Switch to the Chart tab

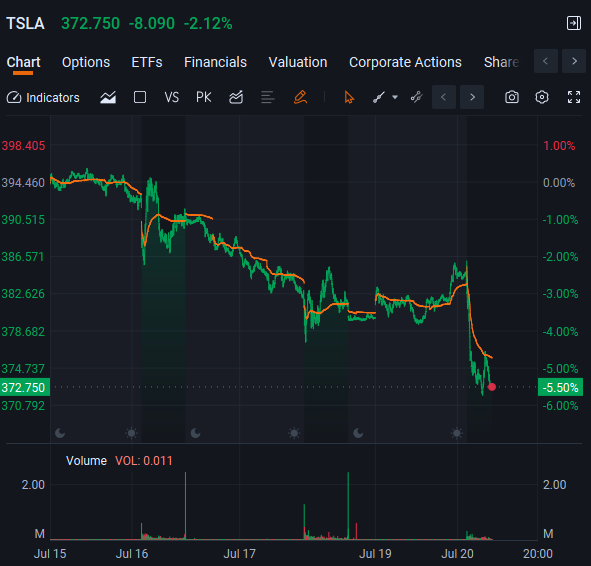tap(23, 62)
